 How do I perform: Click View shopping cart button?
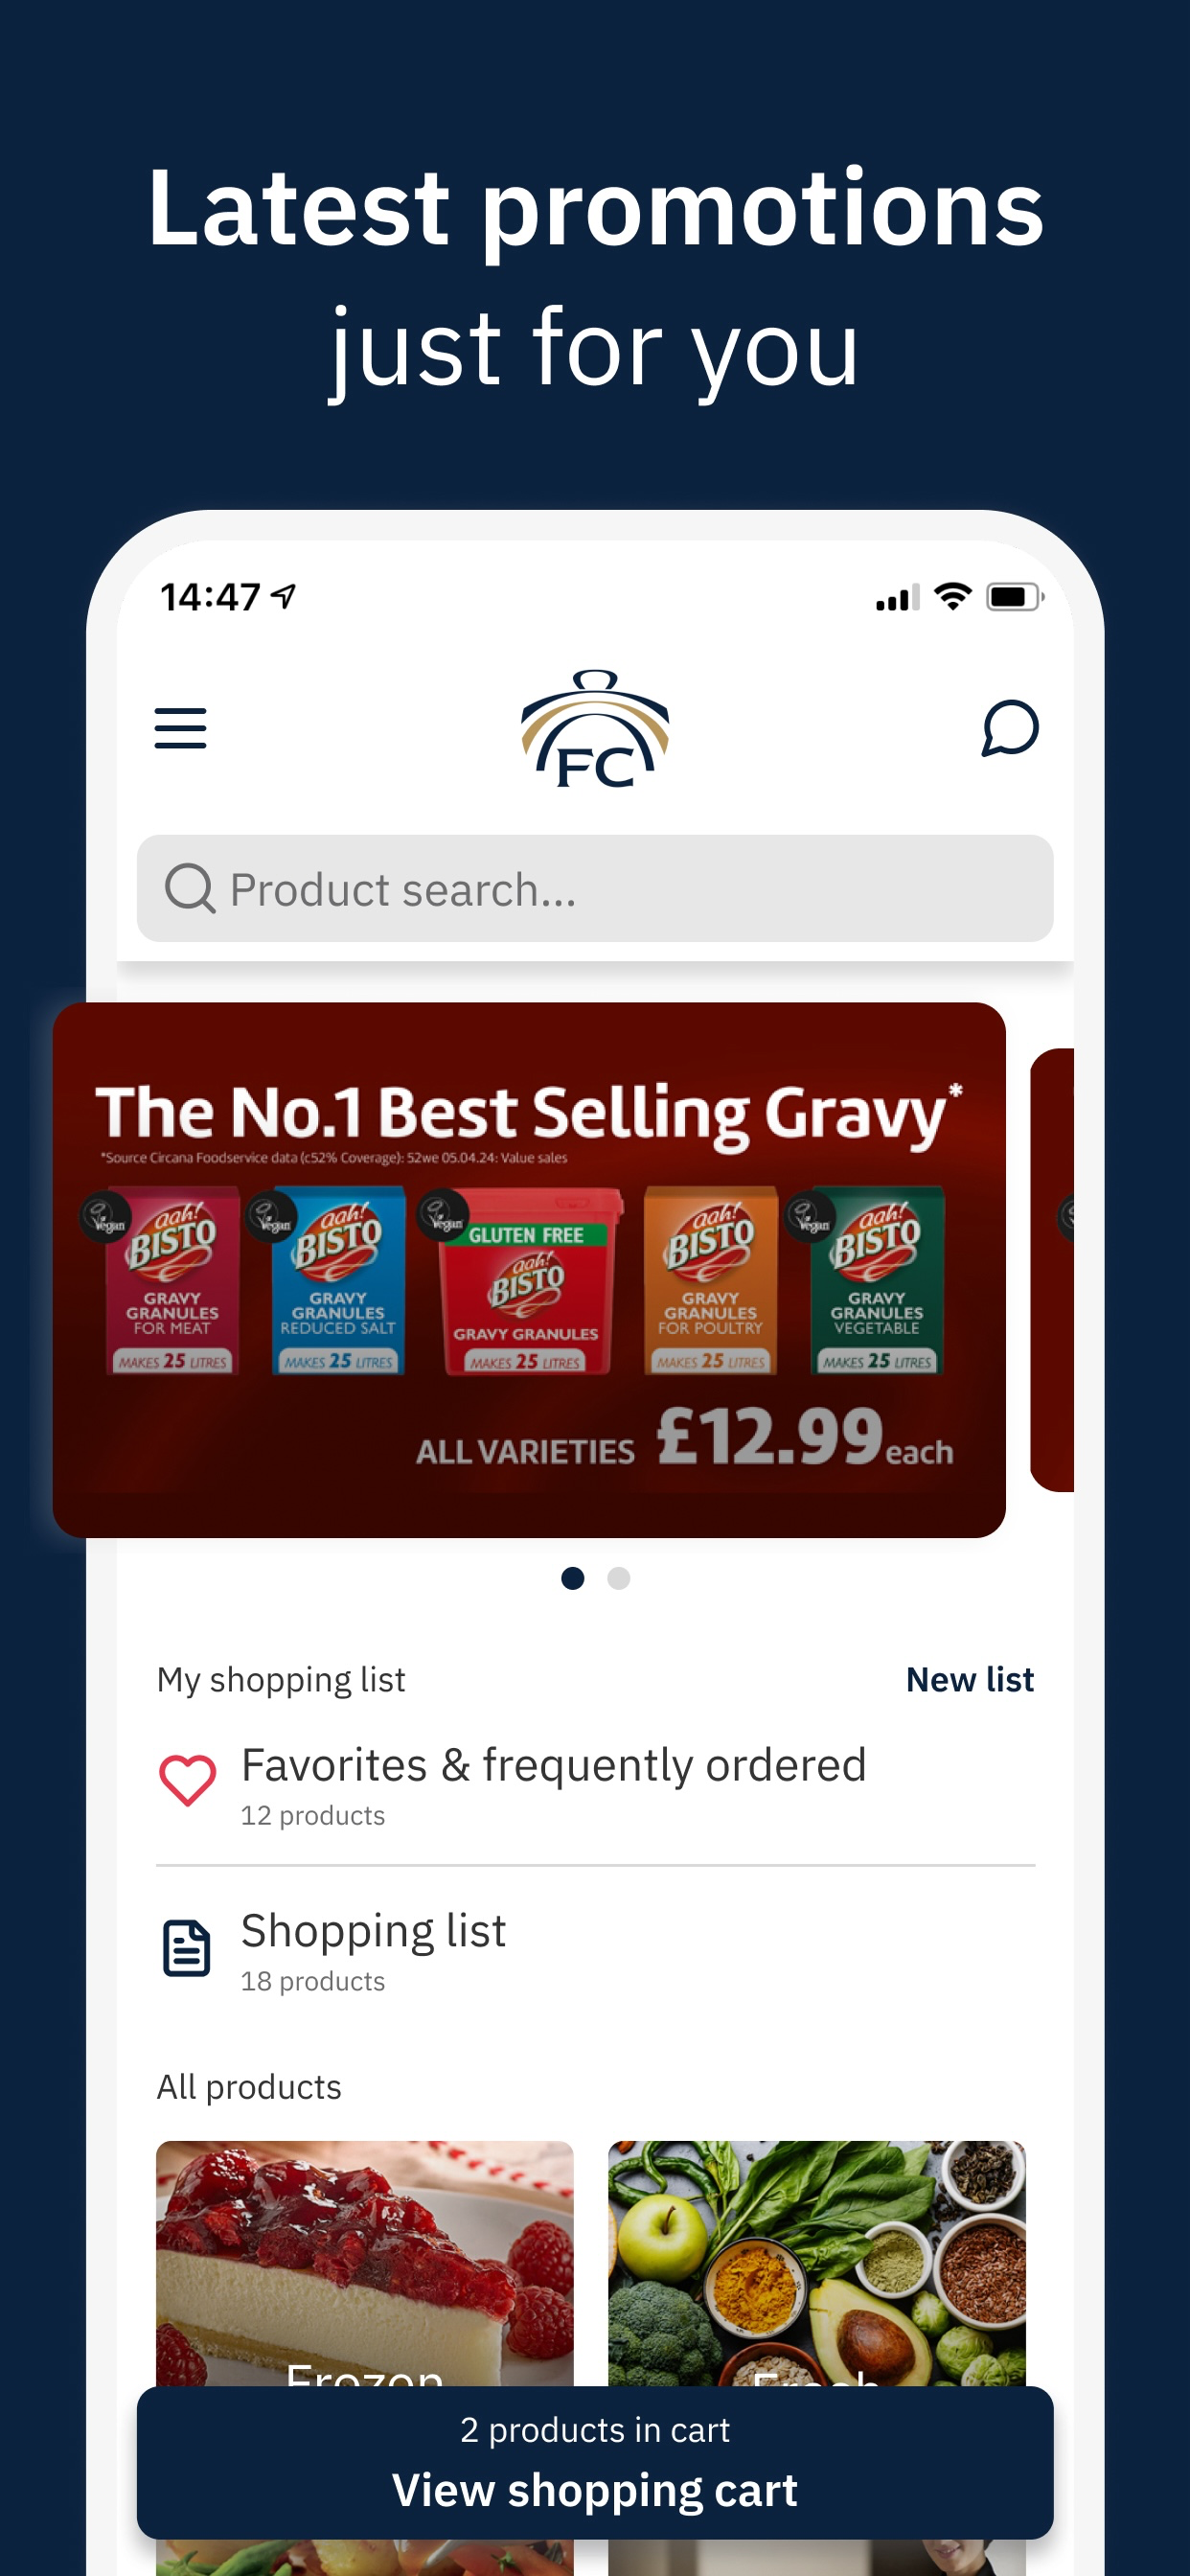[x=595, y=2462]
